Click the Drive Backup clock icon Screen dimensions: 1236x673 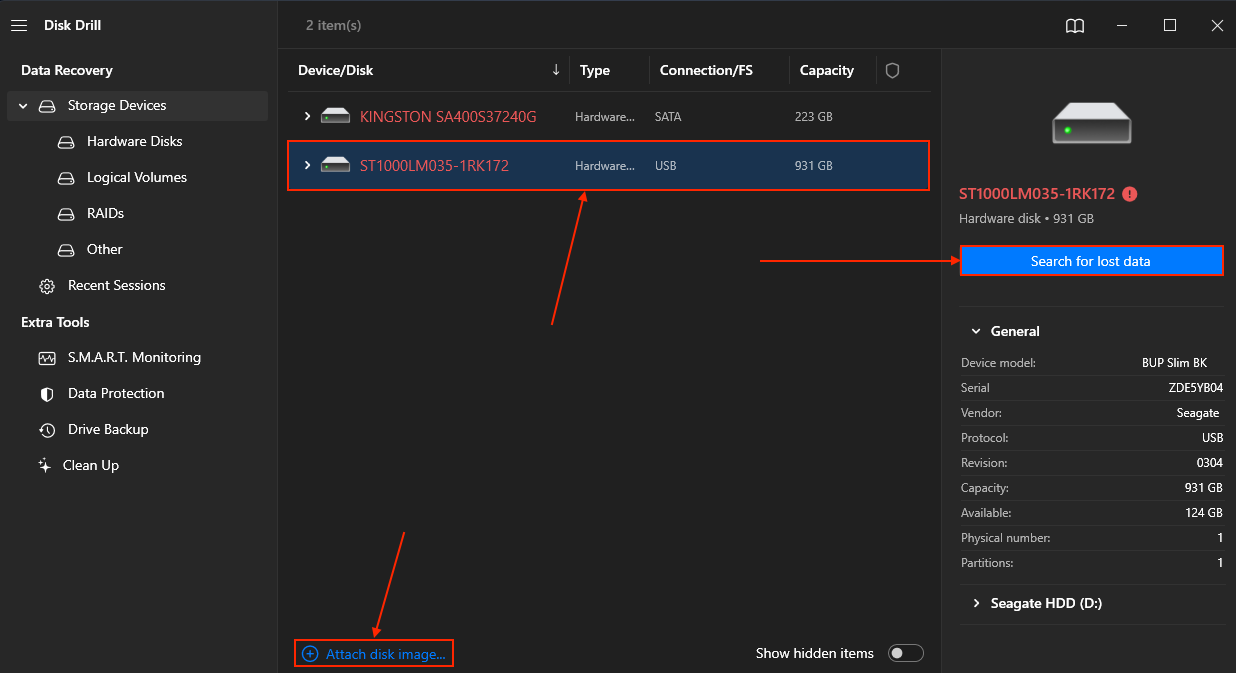[x=47, y=430]
